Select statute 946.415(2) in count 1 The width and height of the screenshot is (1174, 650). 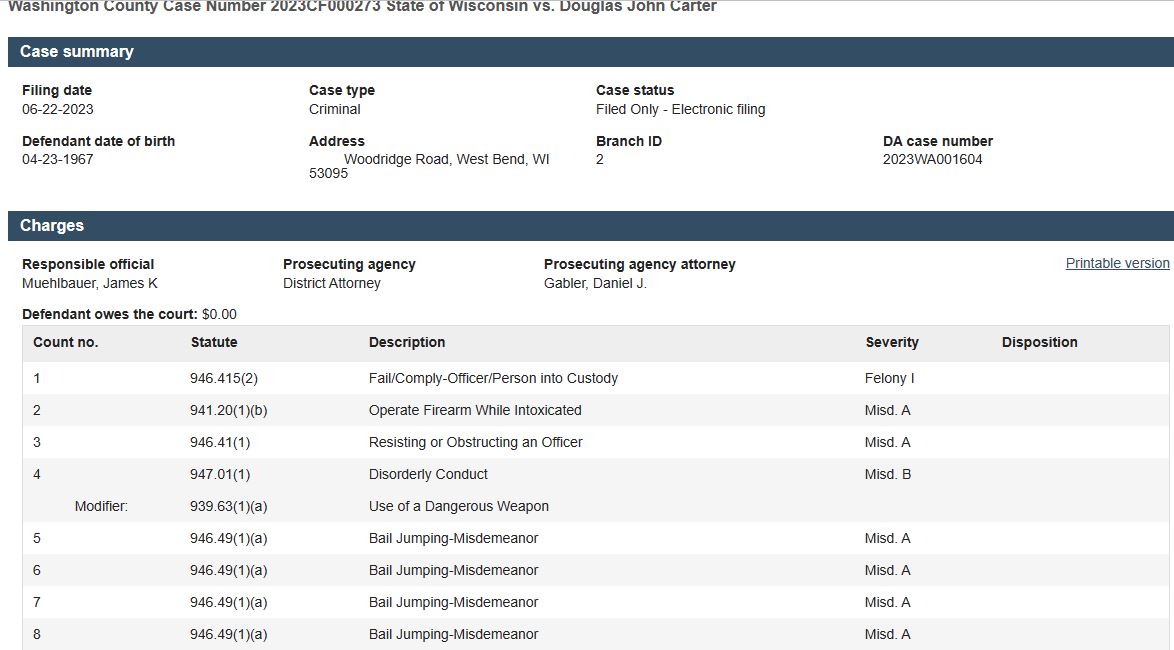[224, 378]
